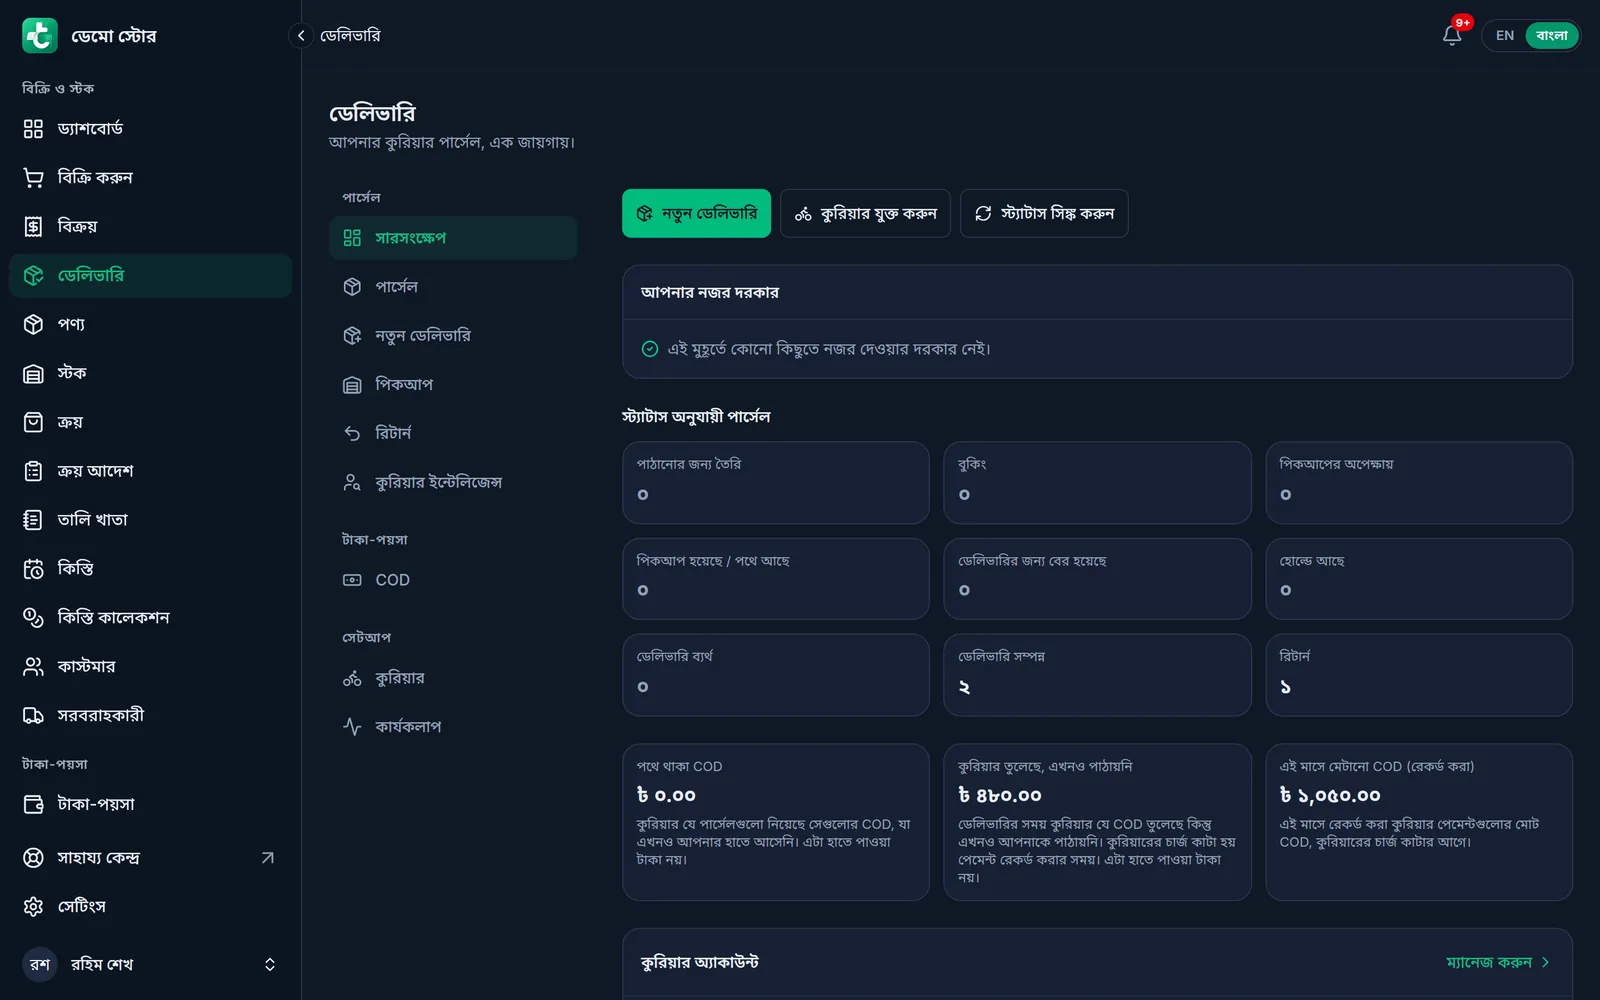Click the coins icon for কিস্তি কালেকশন
This screenshot has height=1000, width=1600.
click(33, 617)
